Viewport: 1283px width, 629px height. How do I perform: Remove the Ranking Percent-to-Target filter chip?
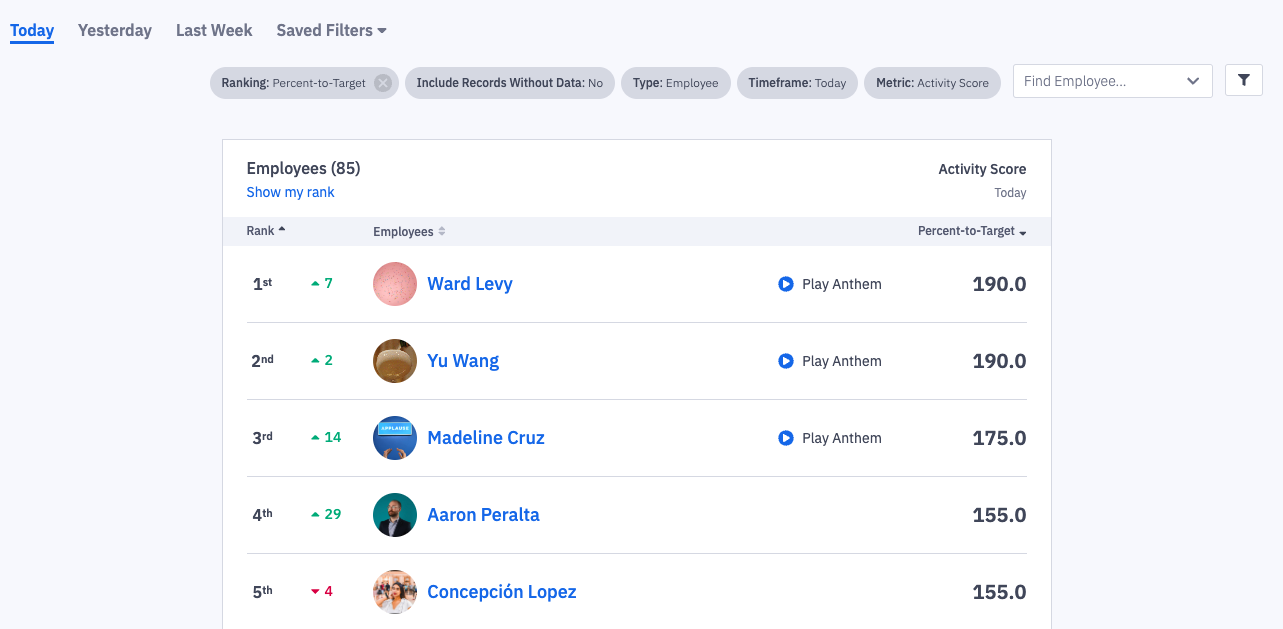click(x=383, y=83)
